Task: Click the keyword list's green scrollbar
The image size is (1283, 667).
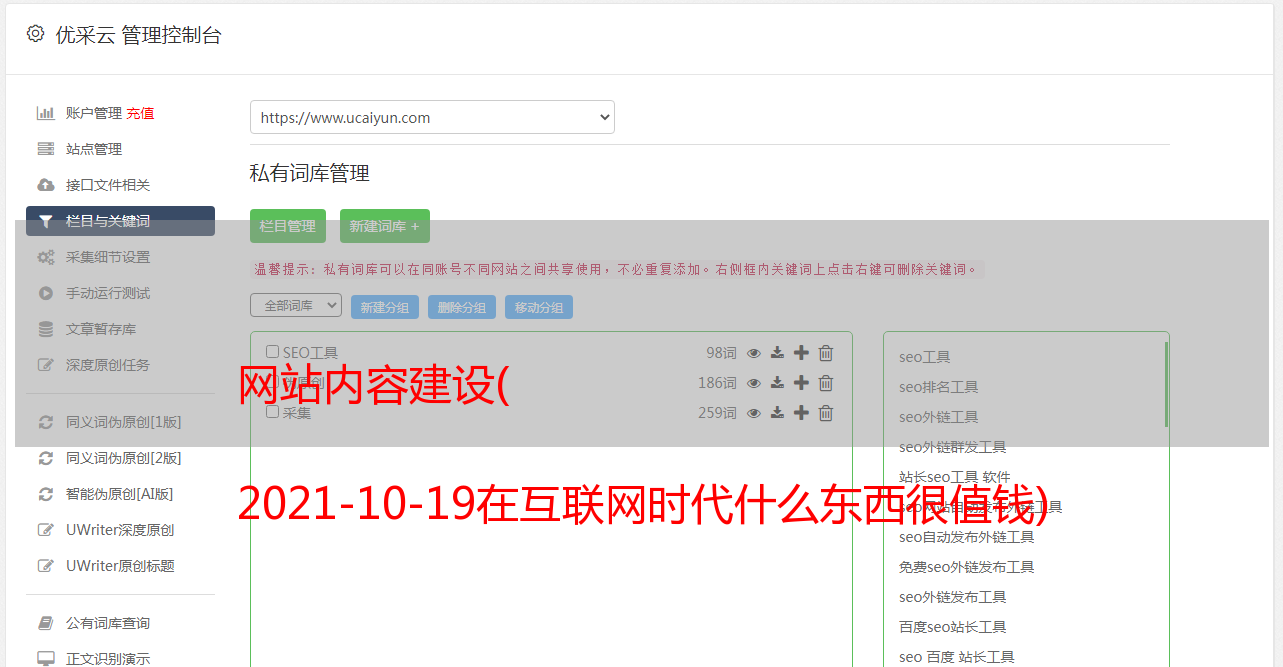Action: (1166, 384)
